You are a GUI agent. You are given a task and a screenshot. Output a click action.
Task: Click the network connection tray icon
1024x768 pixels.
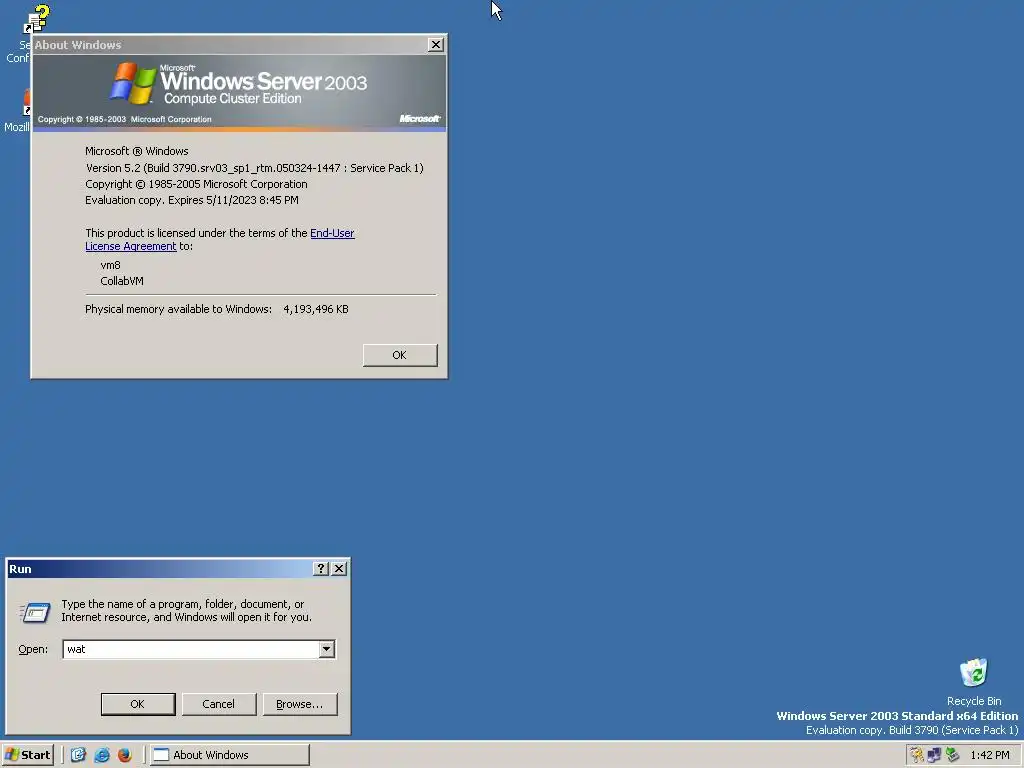click(935, 755)
